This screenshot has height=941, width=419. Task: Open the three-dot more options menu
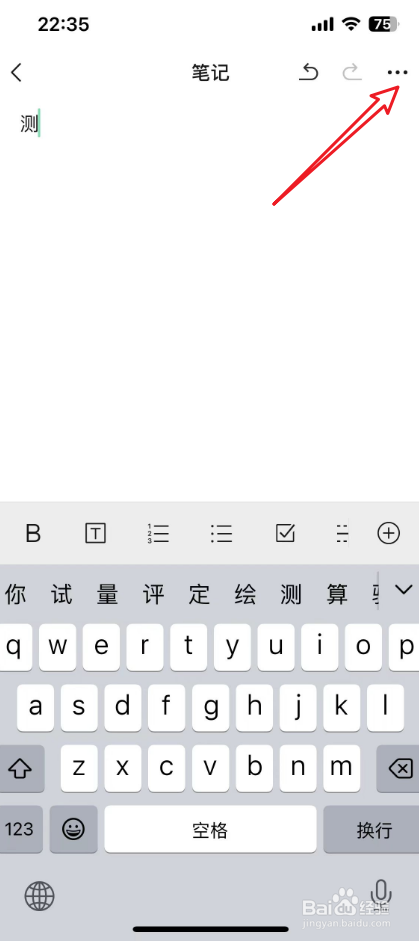click(397, 73)
